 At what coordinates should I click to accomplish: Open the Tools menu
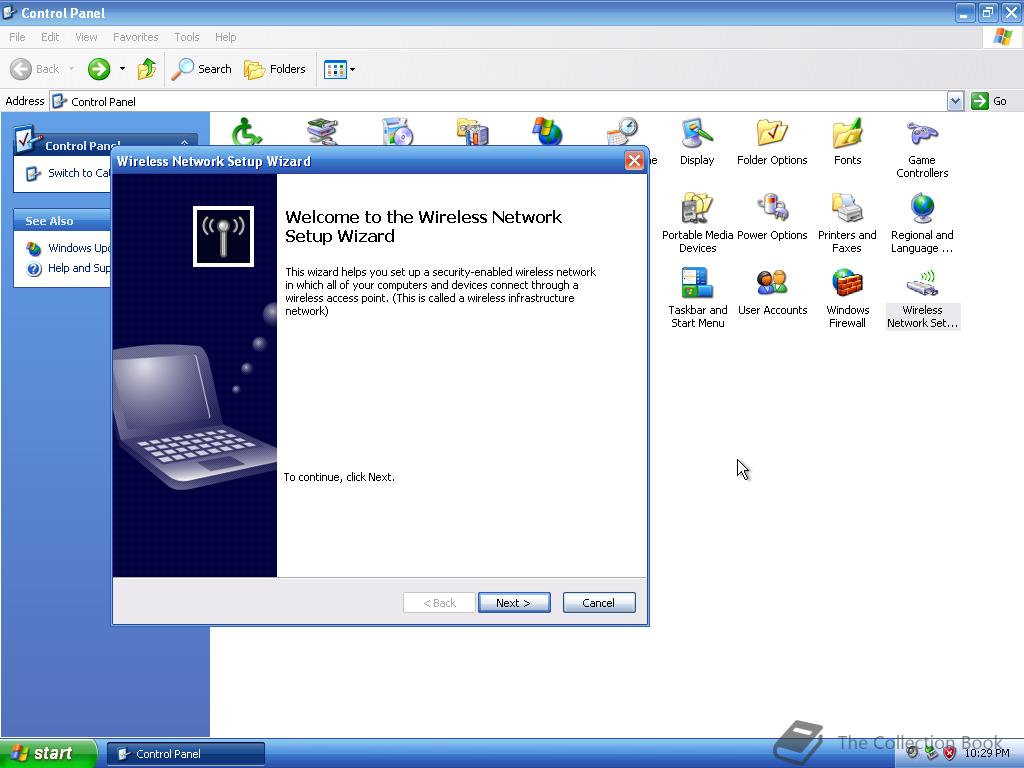(x=187, y=37)
